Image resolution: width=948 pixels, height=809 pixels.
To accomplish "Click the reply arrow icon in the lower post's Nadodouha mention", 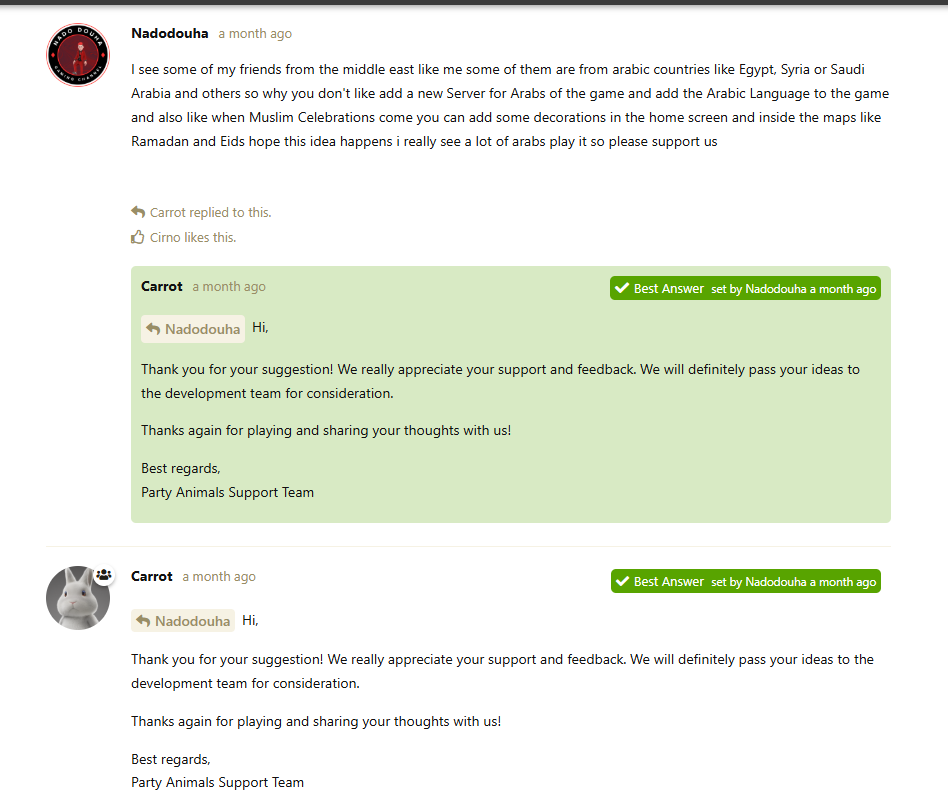I will click(x=144, y=621).
